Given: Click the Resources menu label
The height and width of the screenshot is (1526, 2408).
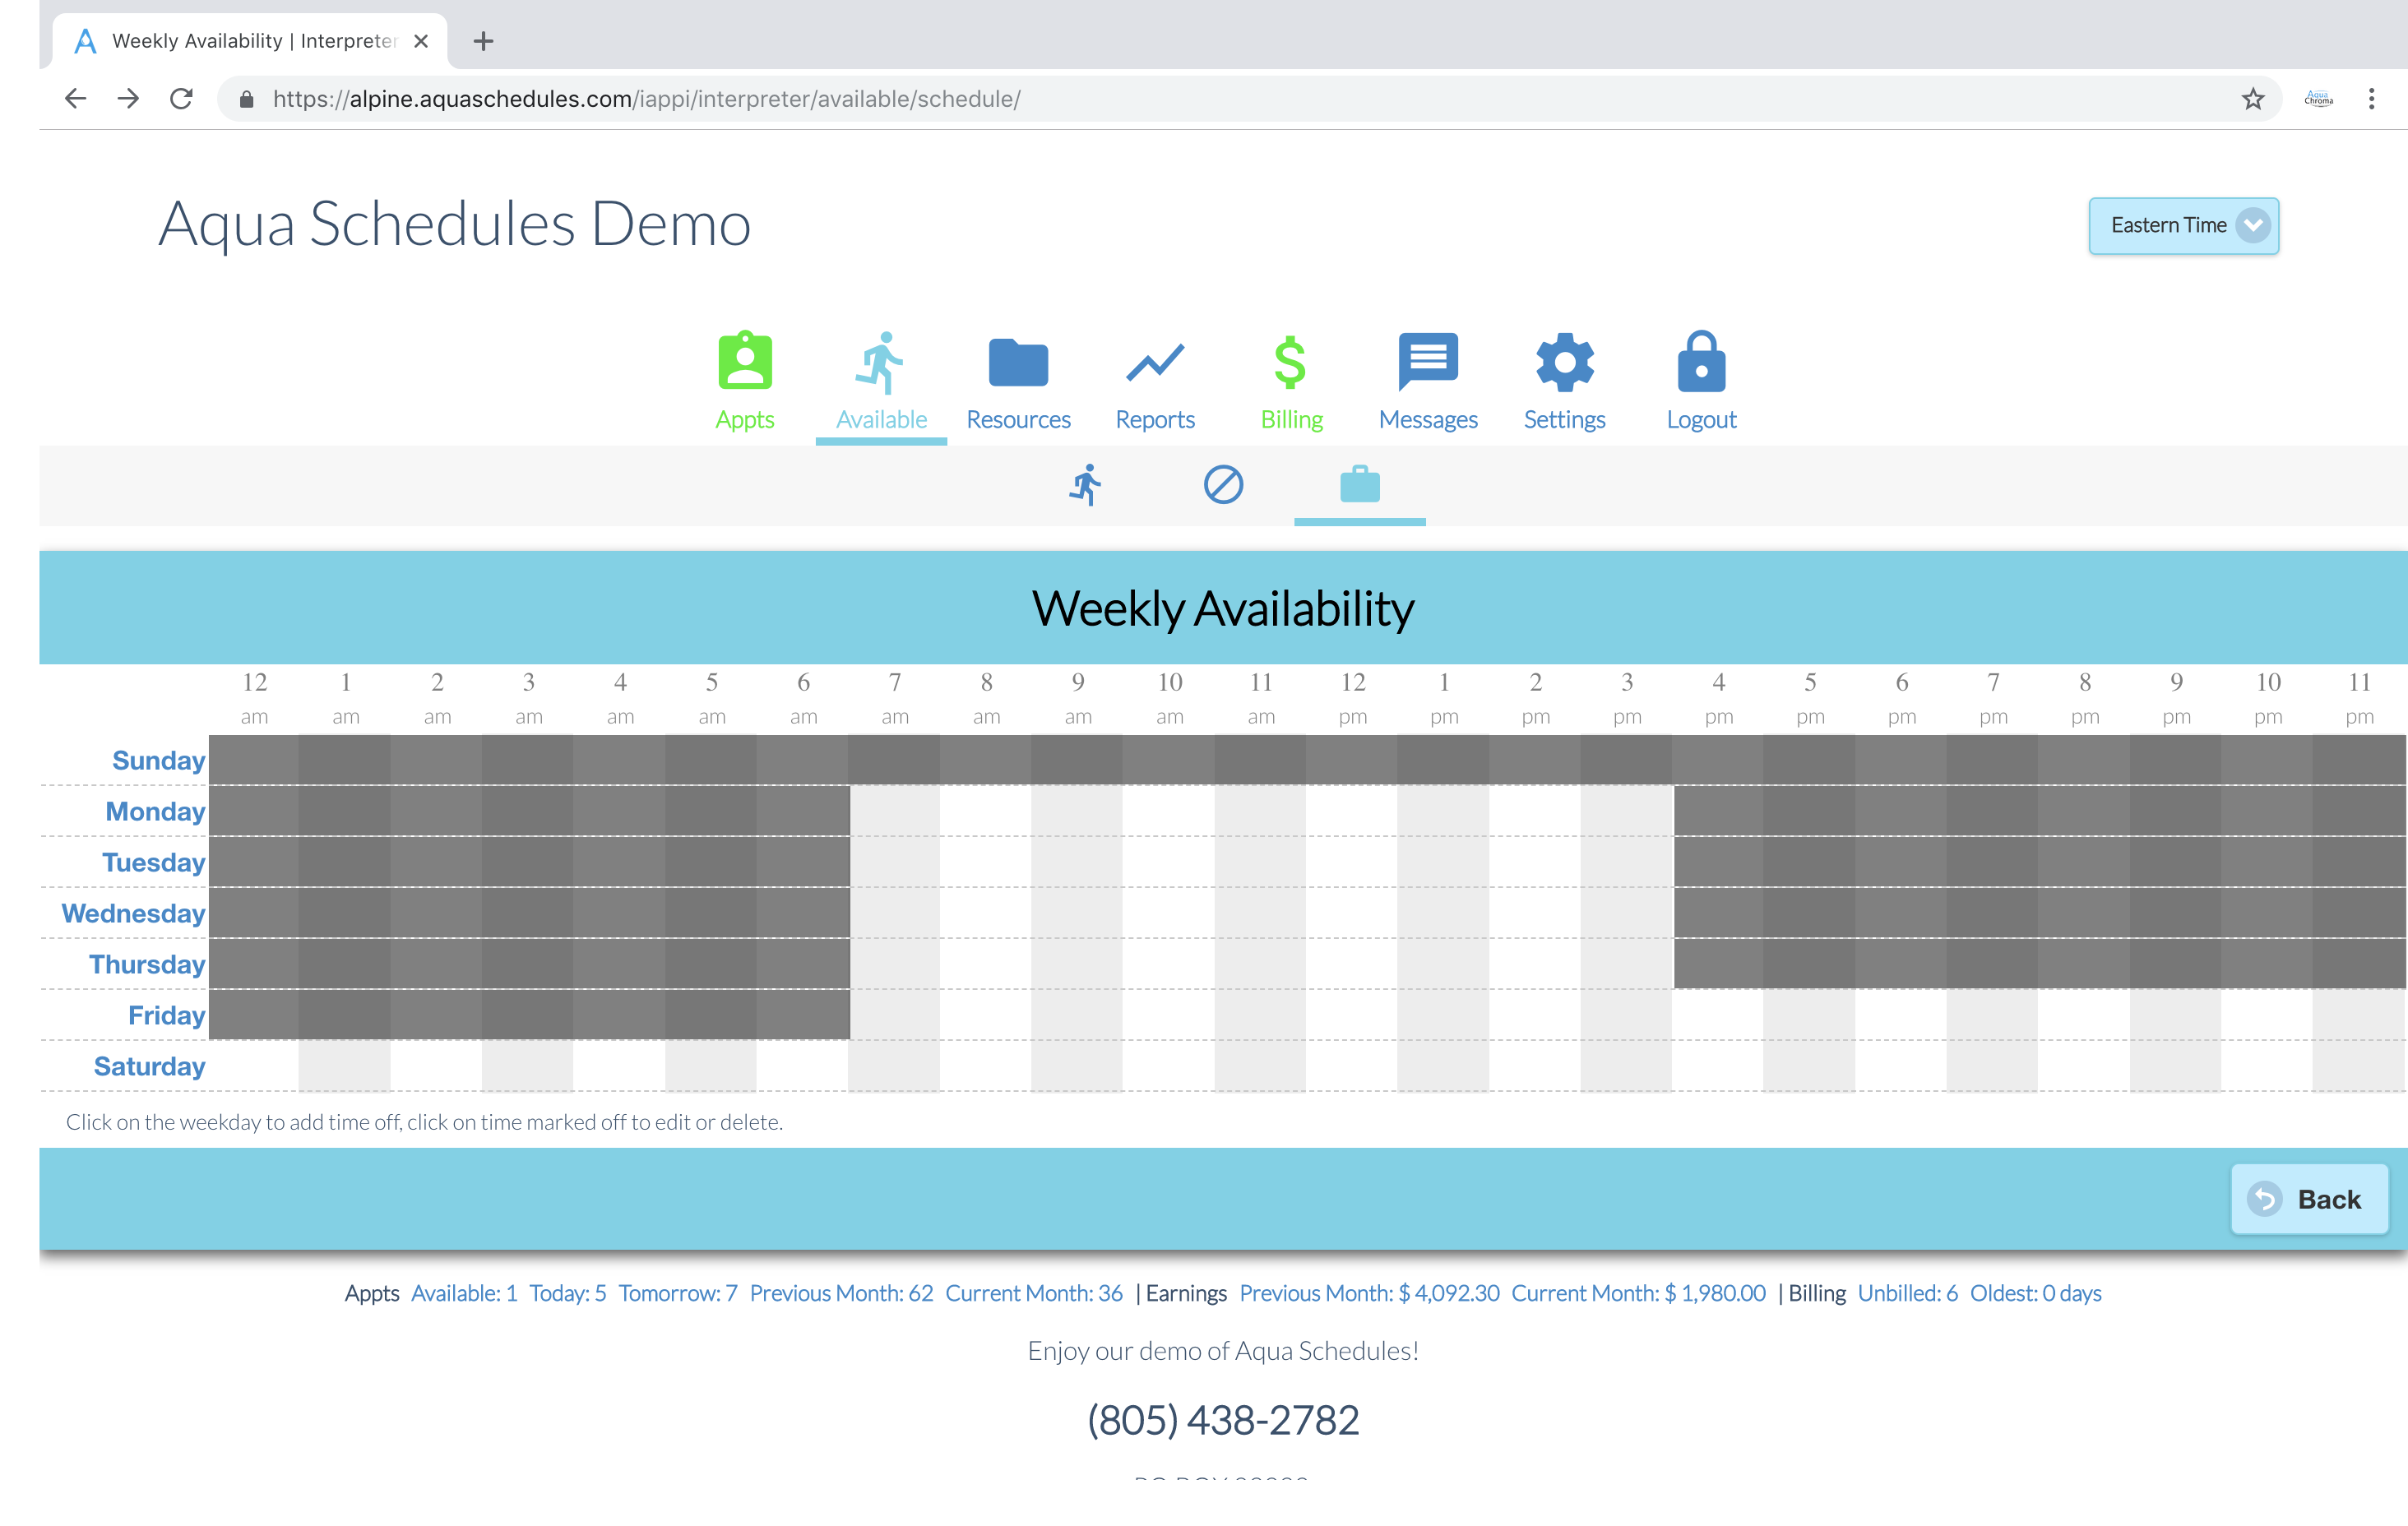Looking at the screenshot, I should [1018, 420].
